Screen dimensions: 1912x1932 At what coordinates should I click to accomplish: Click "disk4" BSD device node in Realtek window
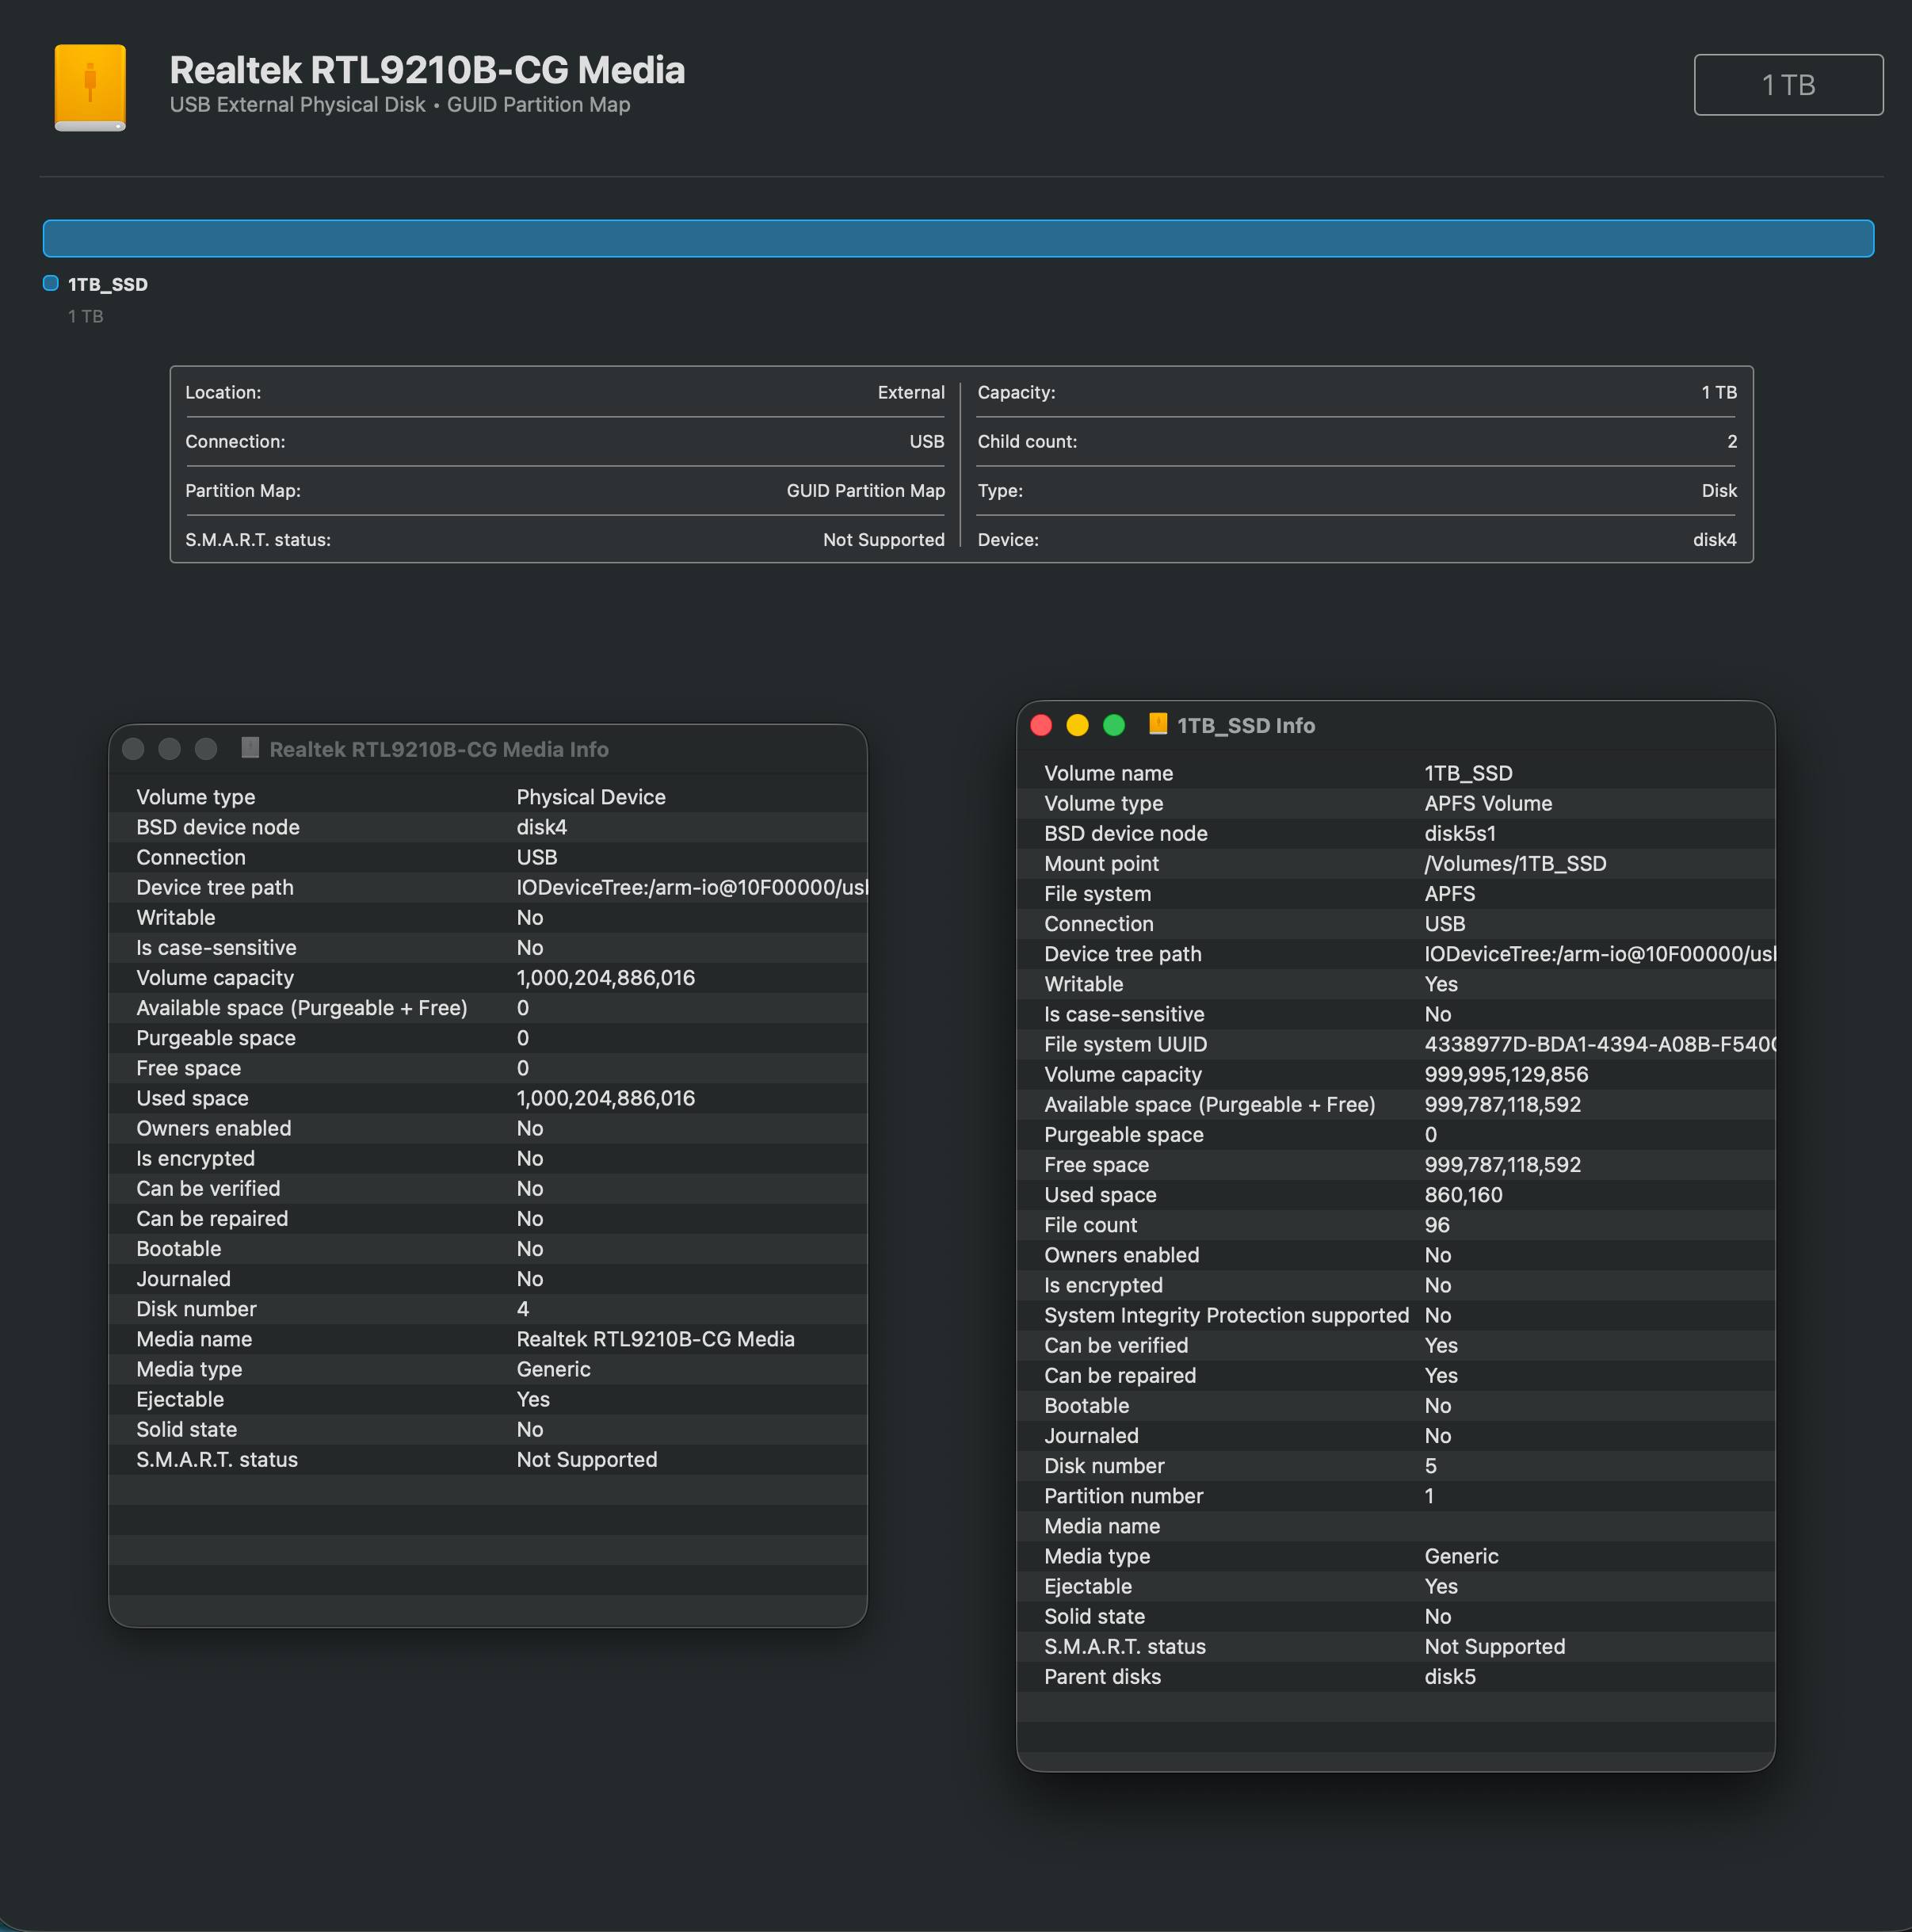tap(542, 827)
